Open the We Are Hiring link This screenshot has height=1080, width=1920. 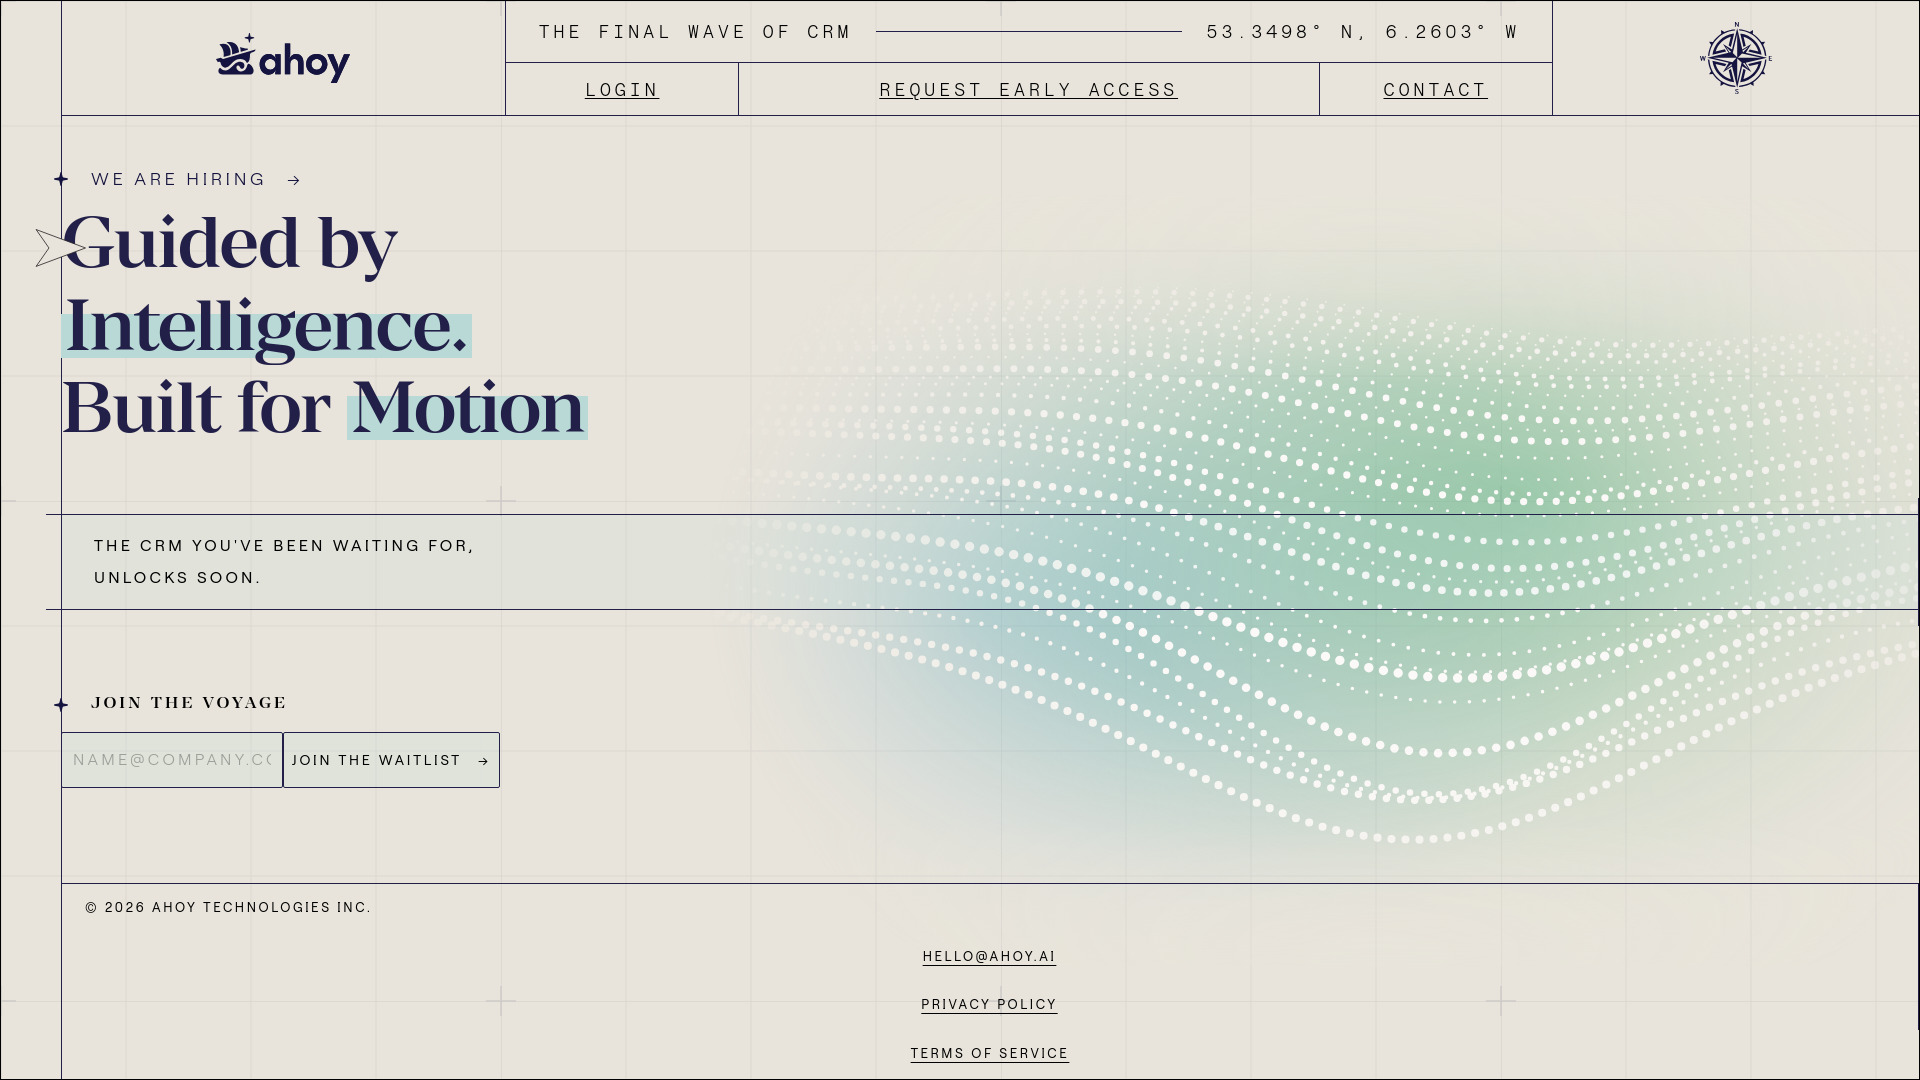(x=179, y=180)
